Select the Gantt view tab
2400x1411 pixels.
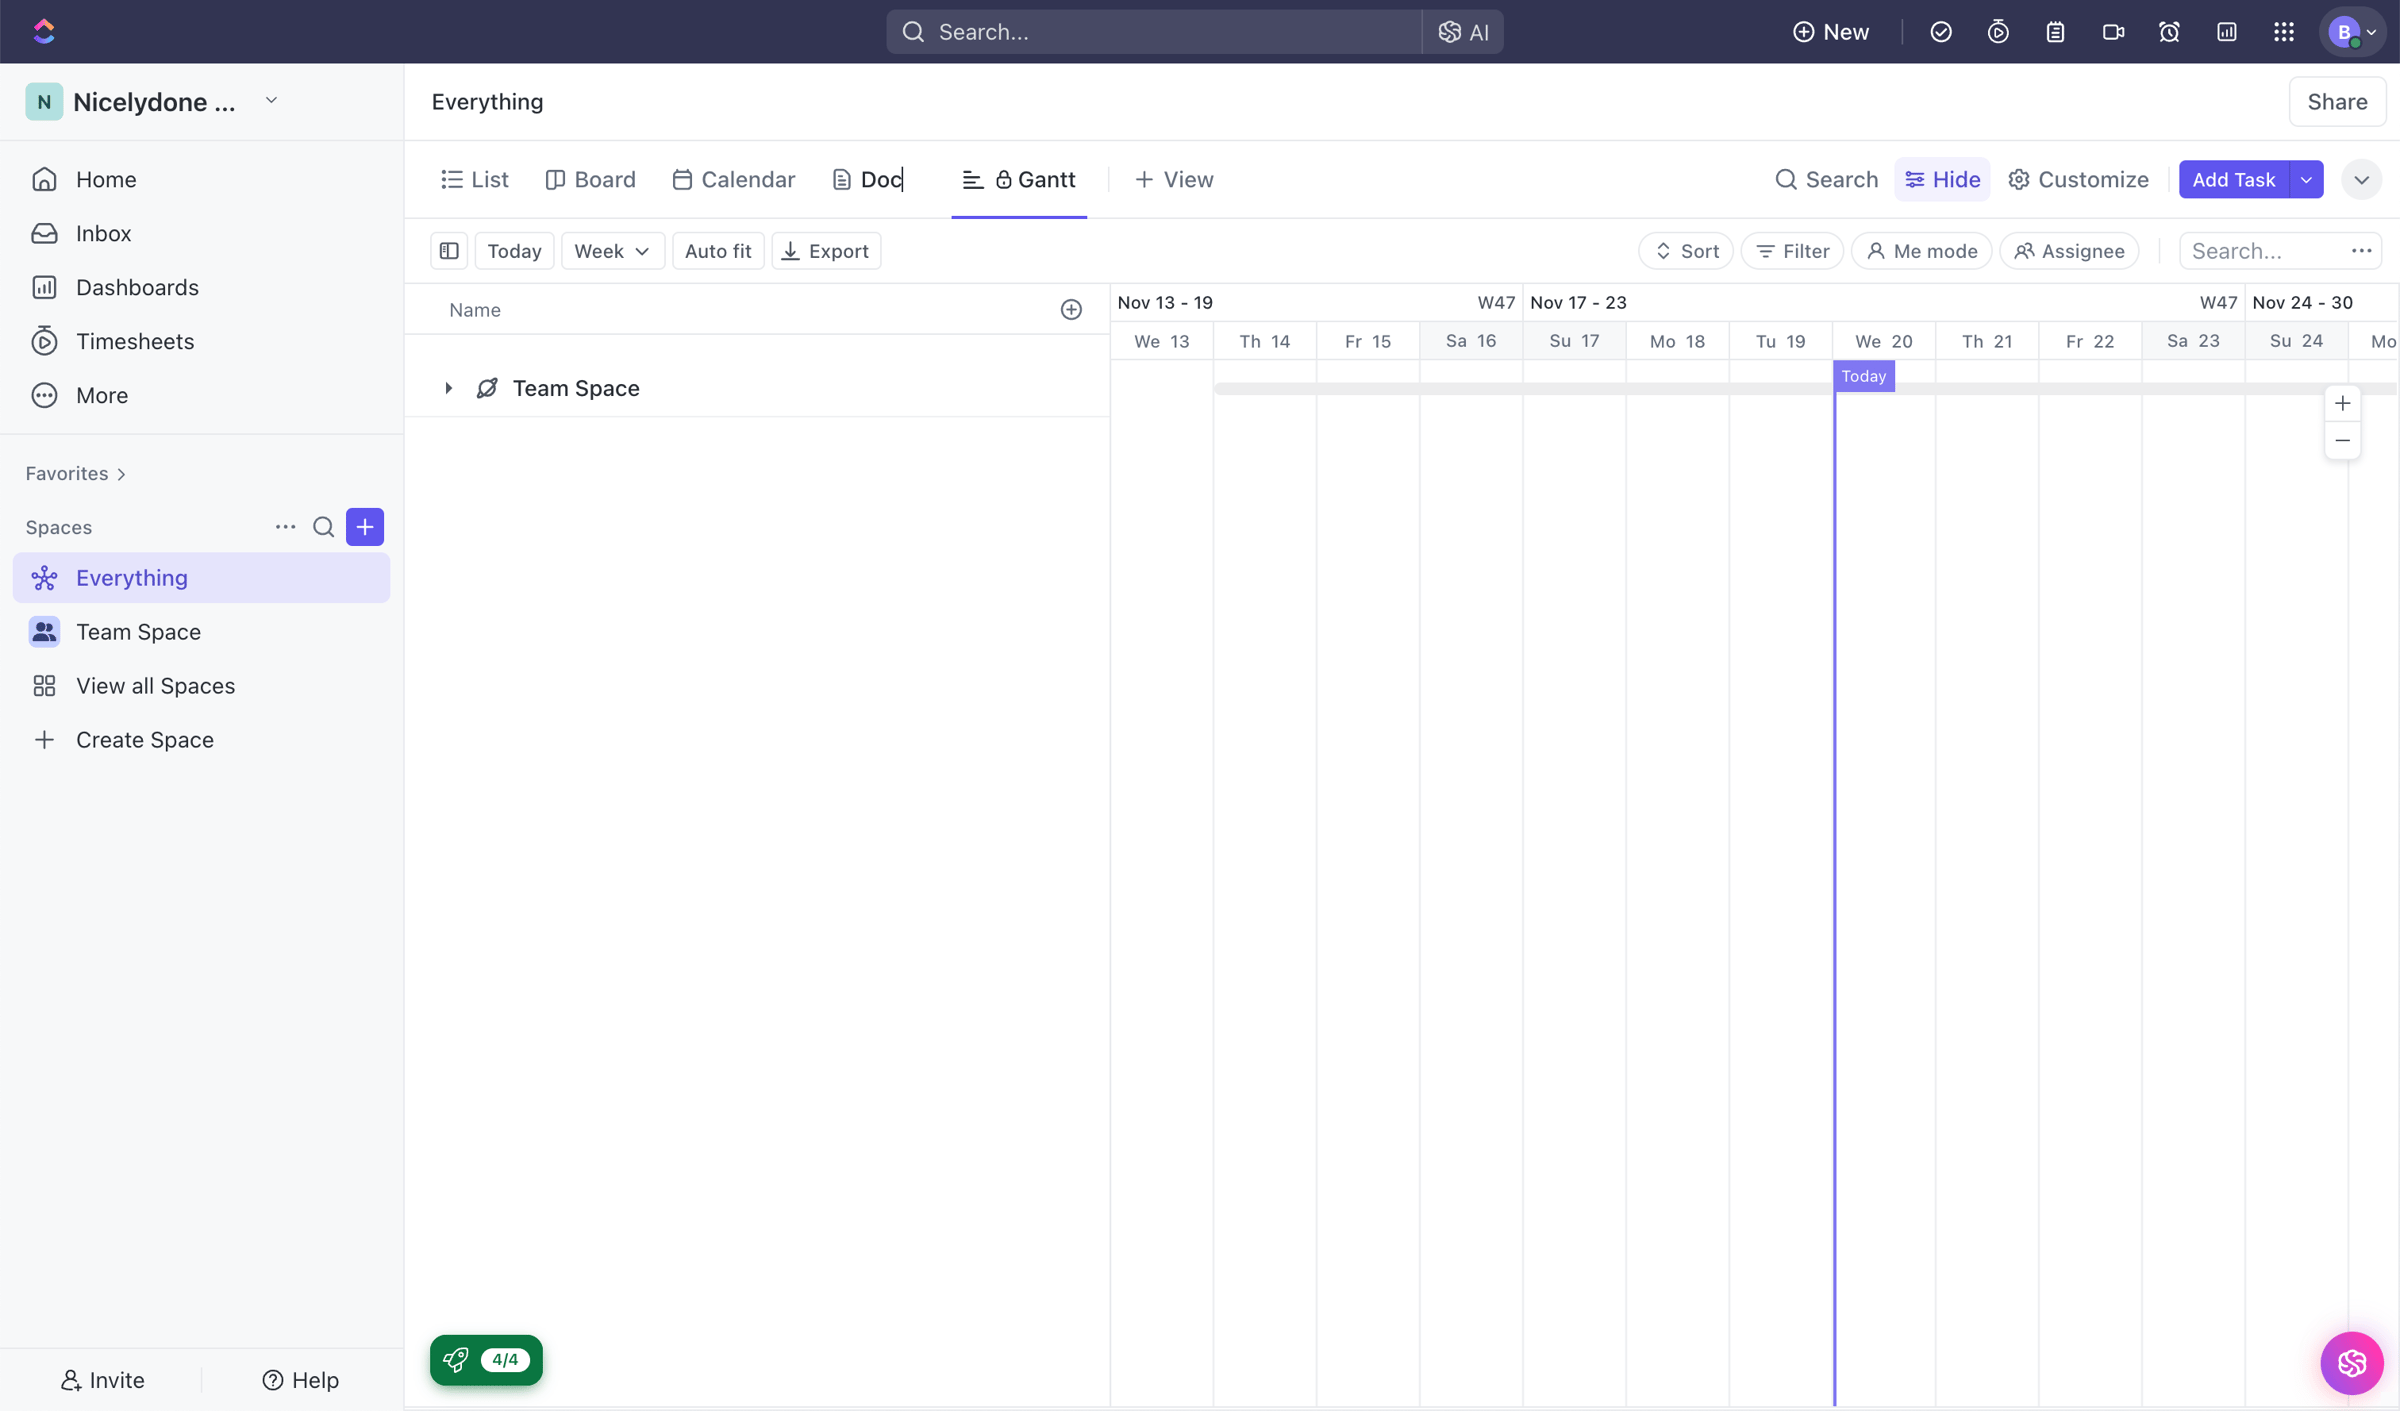point(1019,180)
